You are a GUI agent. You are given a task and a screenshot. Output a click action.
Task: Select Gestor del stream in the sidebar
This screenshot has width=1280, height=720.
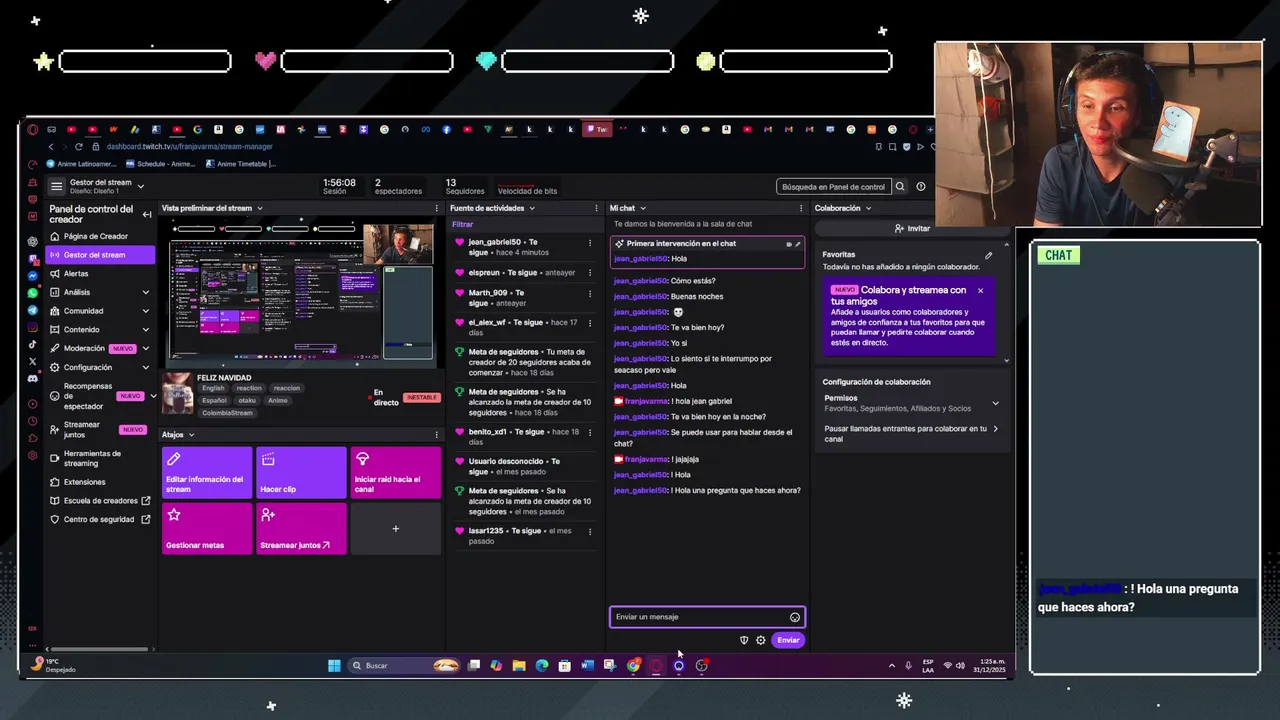[100, 255]
